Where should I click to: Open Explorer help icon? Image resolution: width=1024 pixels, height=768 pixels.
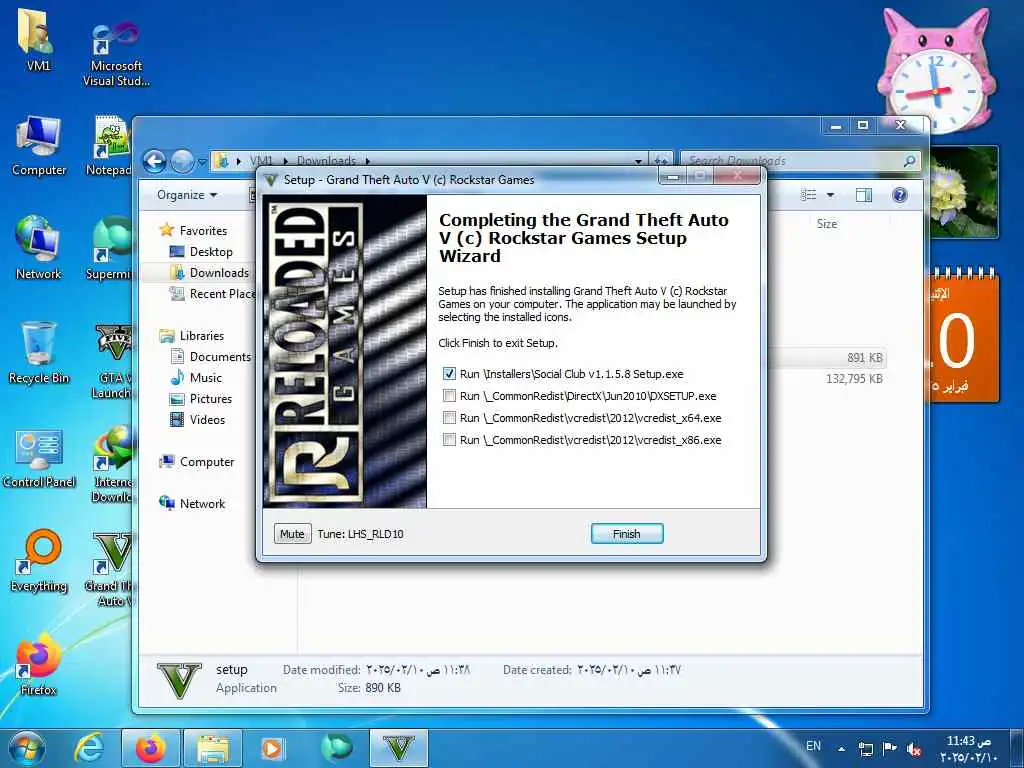point(899,195)
